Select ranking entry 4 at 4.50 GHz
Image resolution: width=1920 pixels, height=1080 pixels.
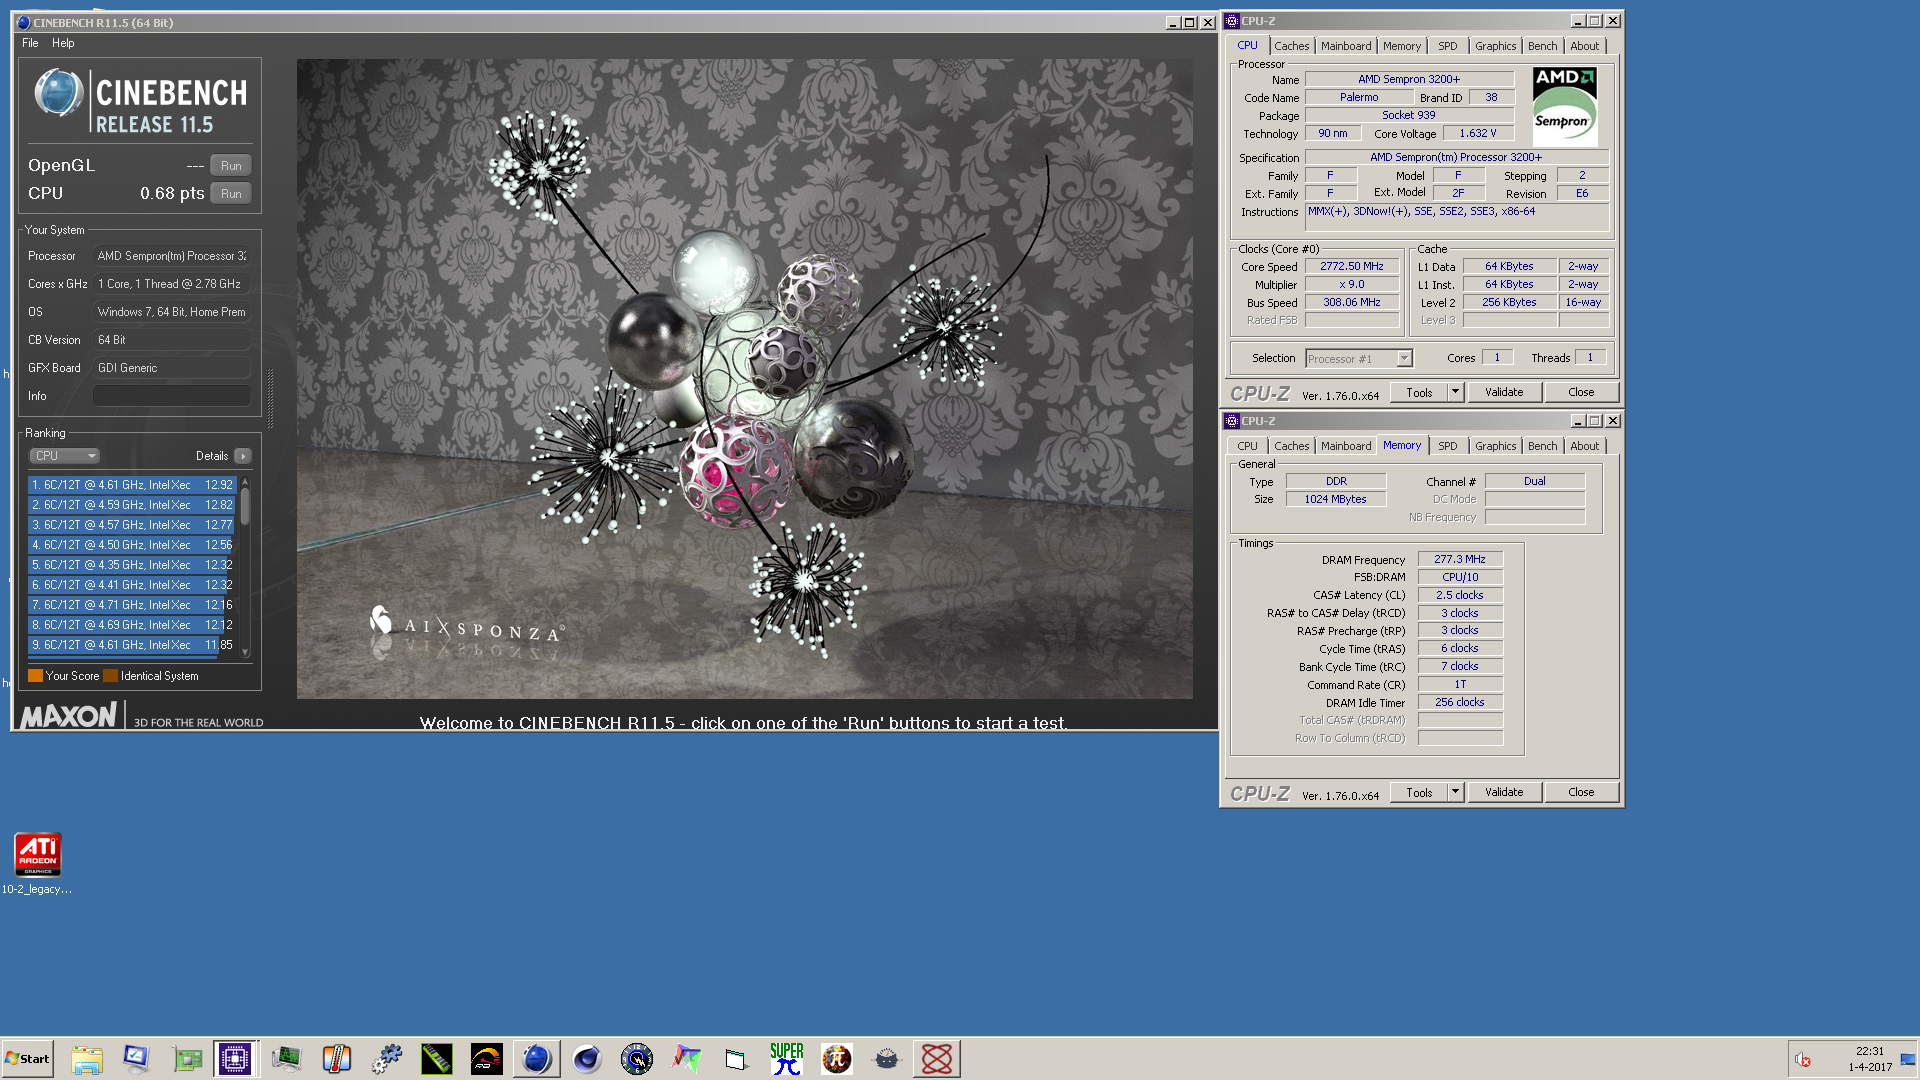click(132, 545)
